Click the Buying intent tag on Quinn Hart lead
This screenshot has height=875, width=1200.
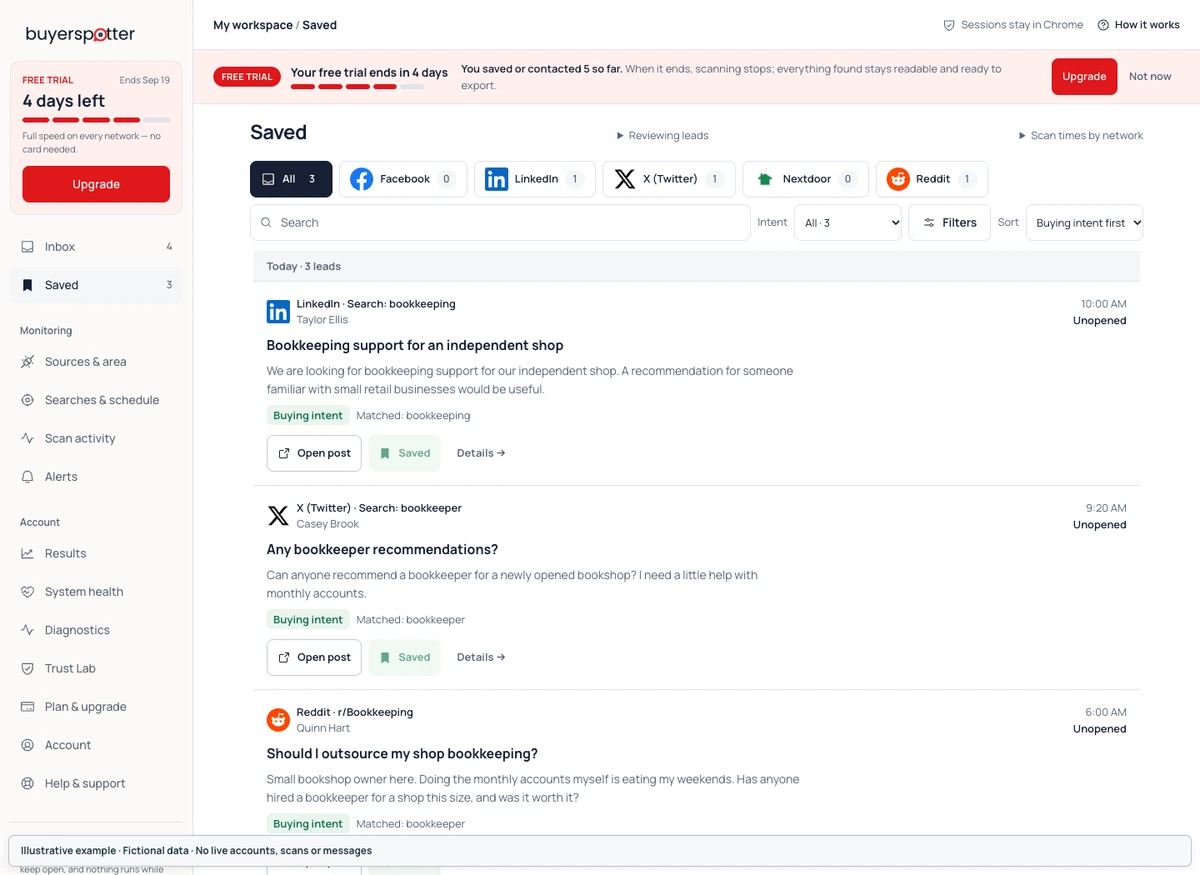click(308, 824)
